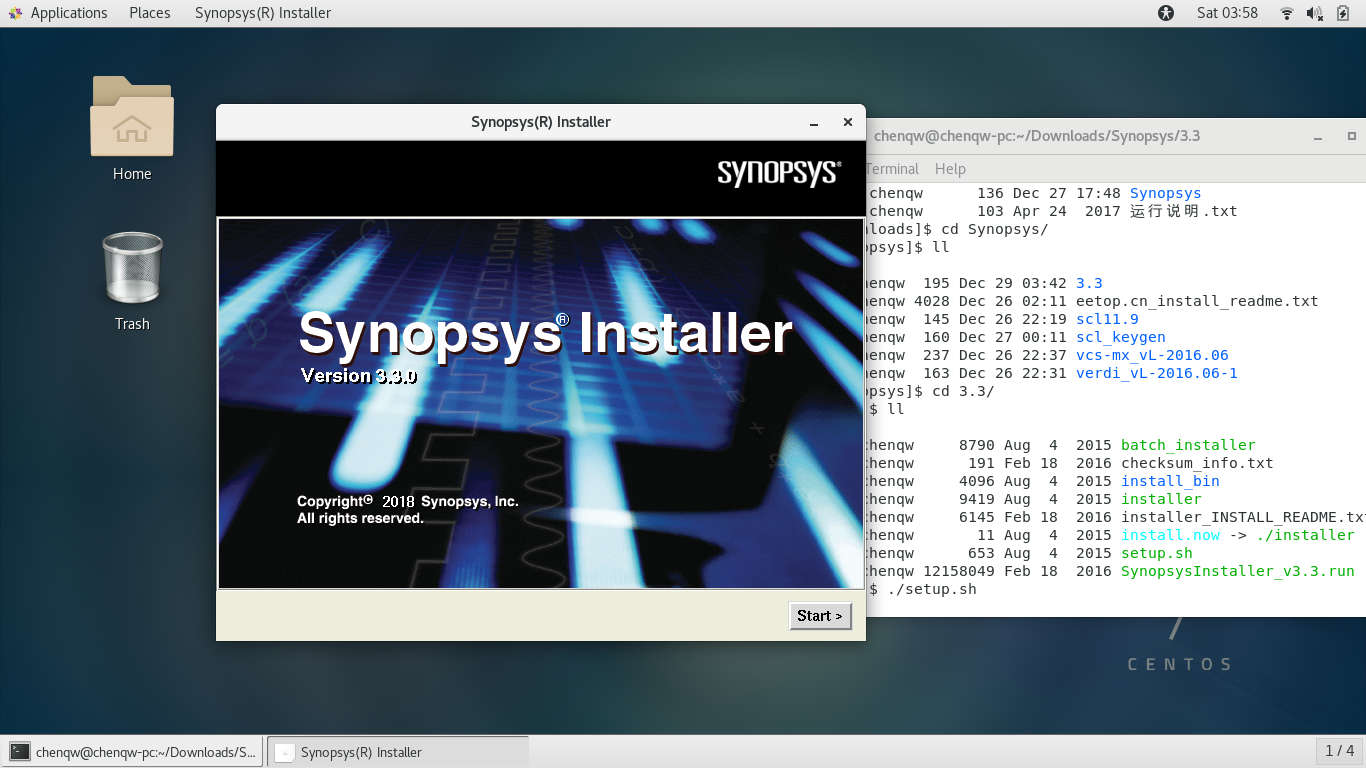
Task: Click the 'cd Synopsys/' command line in the terminal
Action: click(x=994, y=229)
